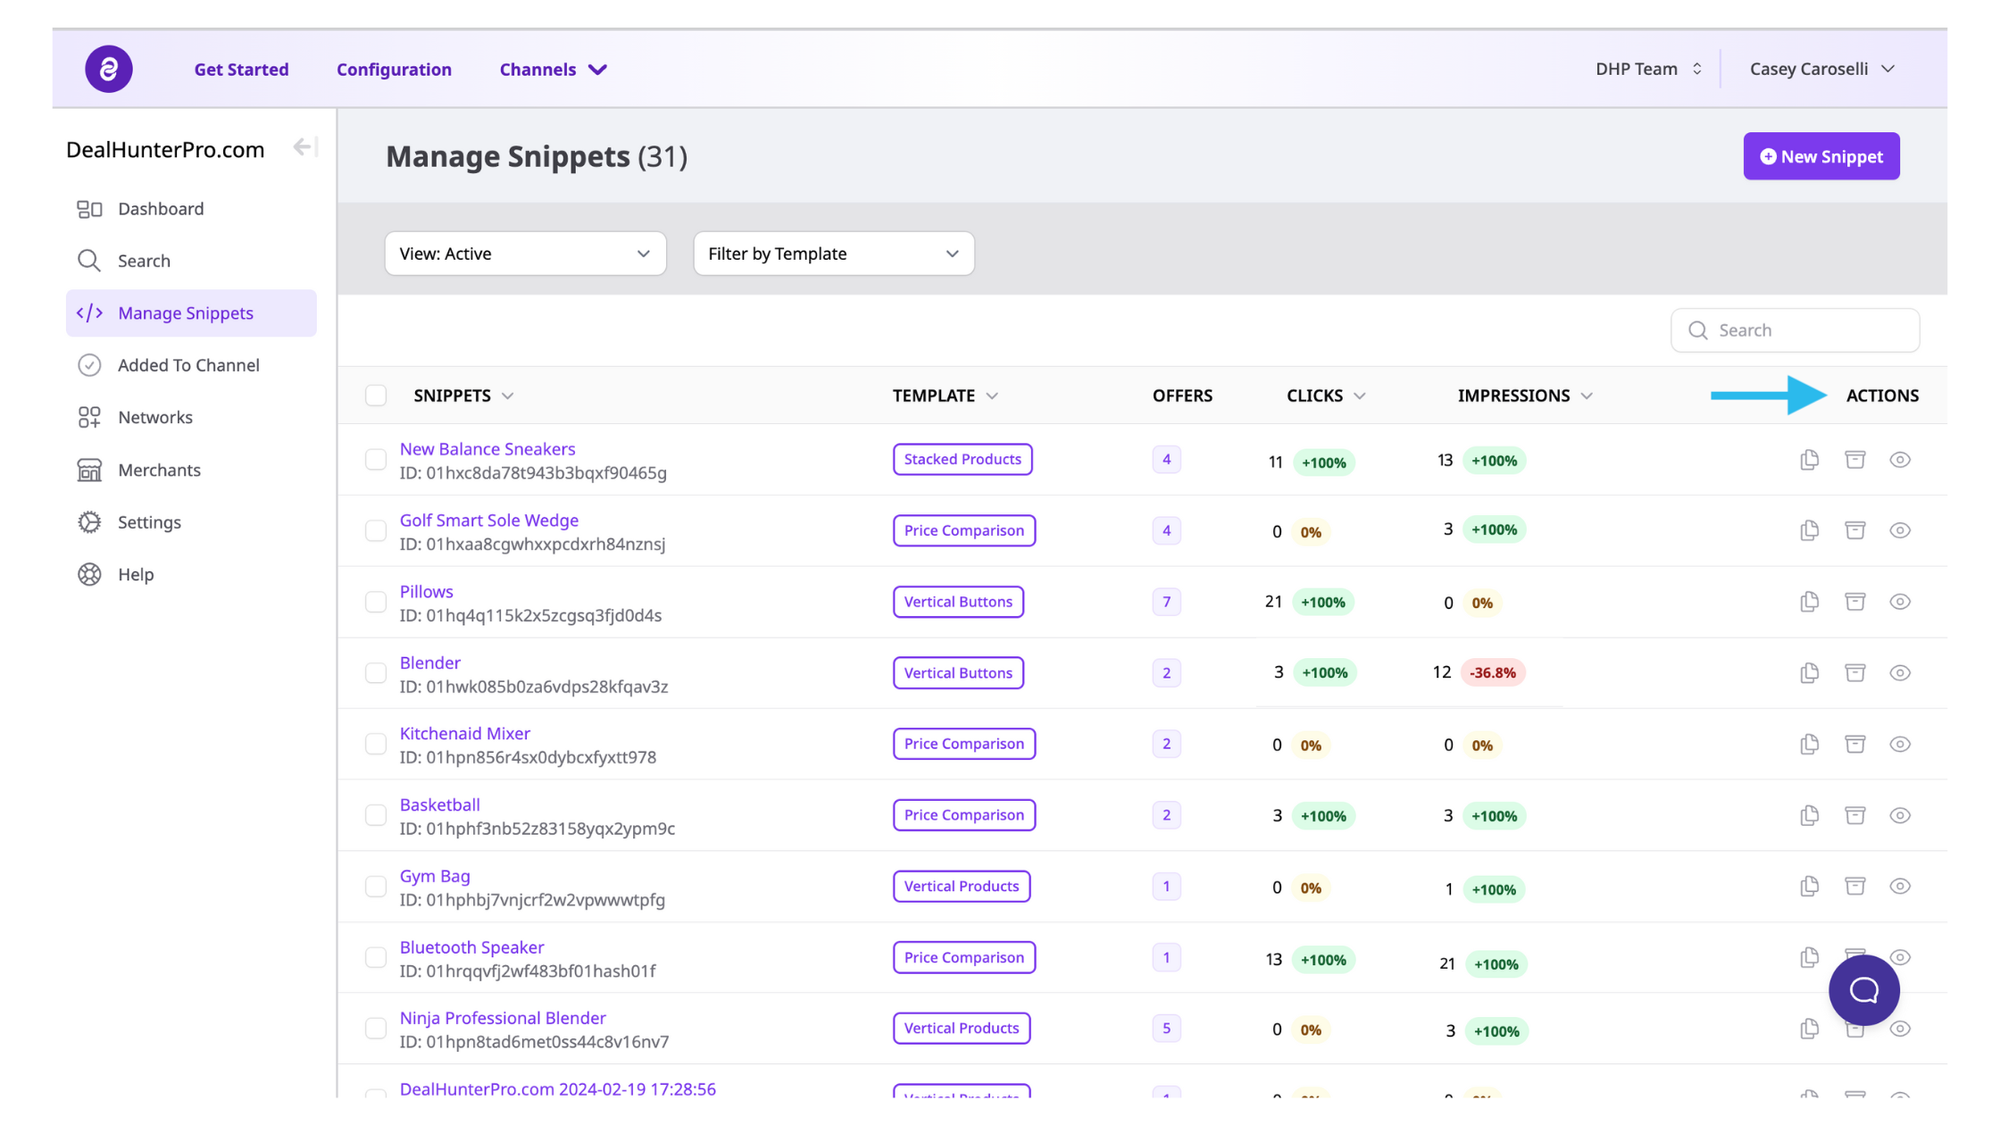Collapse sidebar with the arrow icon
This screenshot has width=2000, height=1125.
[x=304, y=148]
